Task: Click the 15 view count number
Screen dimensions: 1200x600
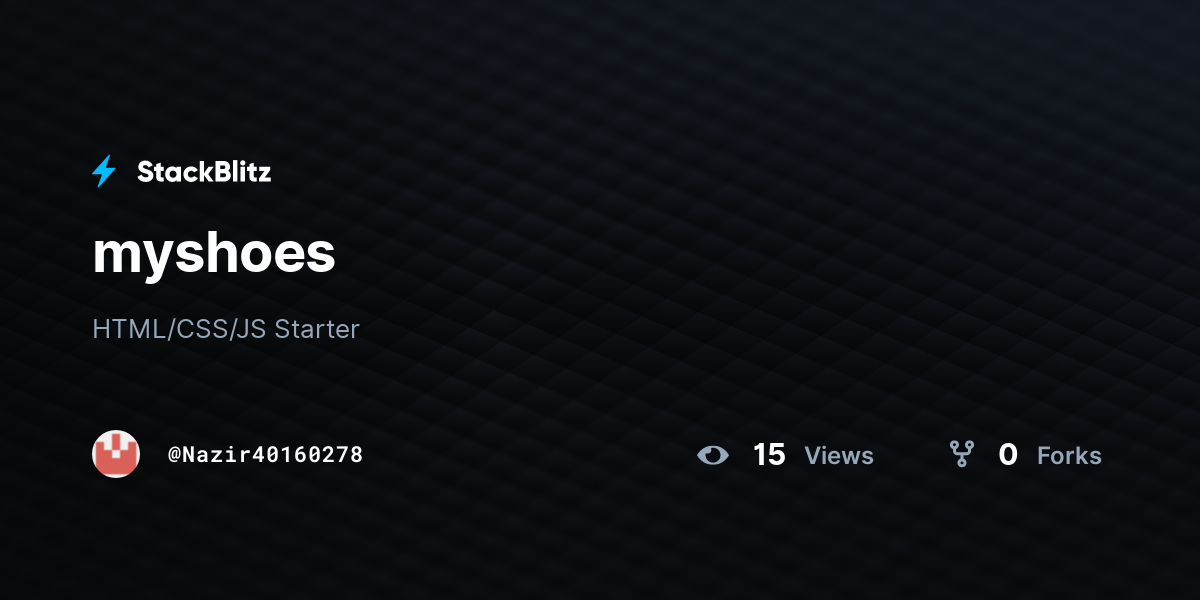Action: [769, 455]
